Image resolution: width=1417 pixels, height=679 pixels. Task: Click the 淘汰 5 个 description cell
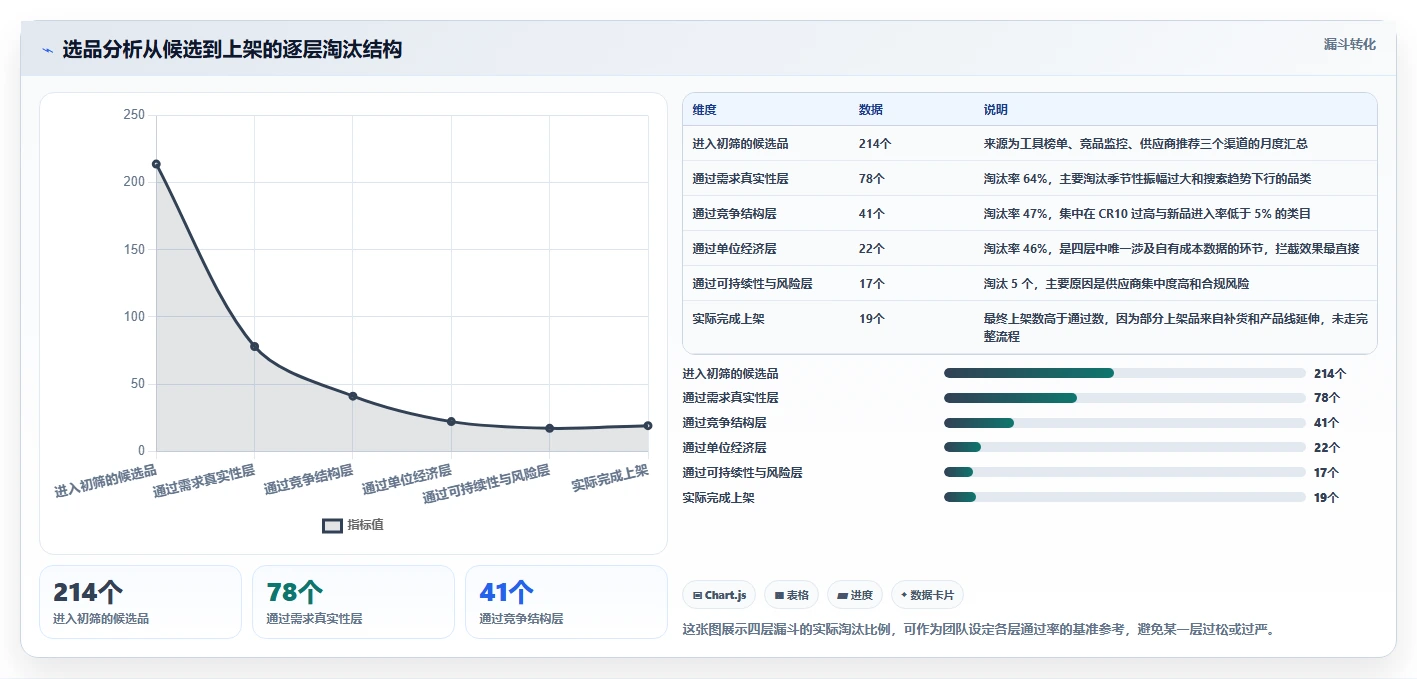tap(1175, 283)
